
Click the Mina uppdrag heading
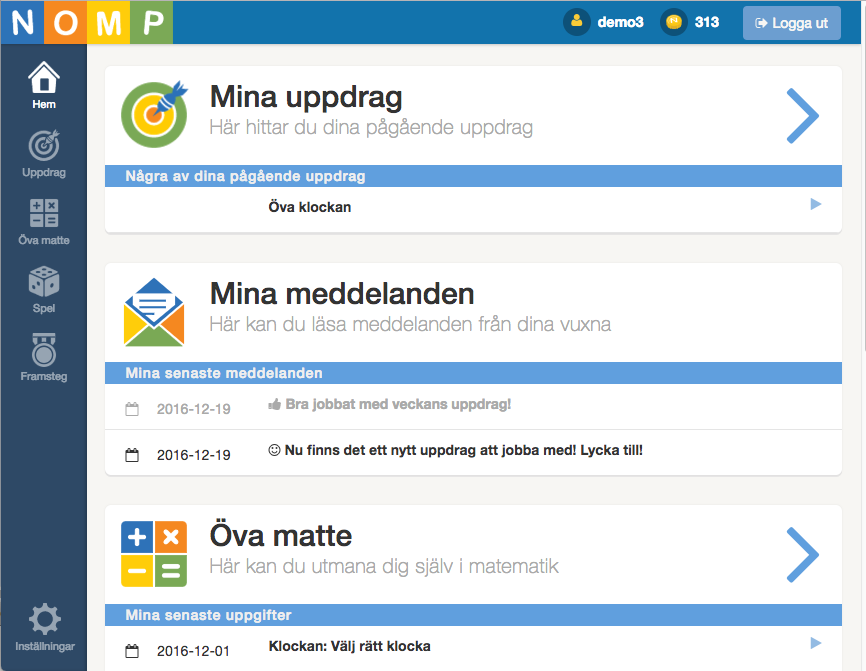point(306,97)
